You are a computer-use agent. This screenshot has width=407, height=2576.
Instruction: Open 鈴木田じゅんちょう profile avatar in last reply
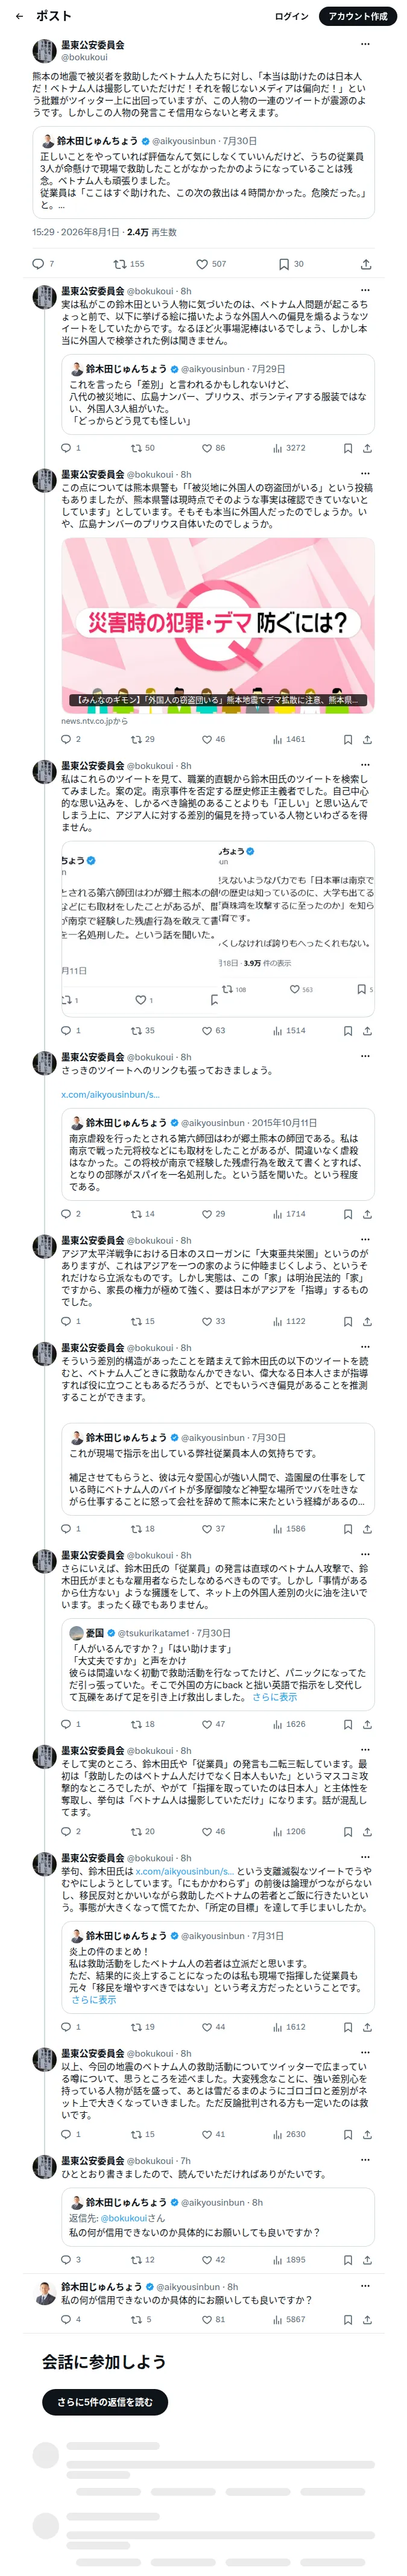tap(44, 2293)
